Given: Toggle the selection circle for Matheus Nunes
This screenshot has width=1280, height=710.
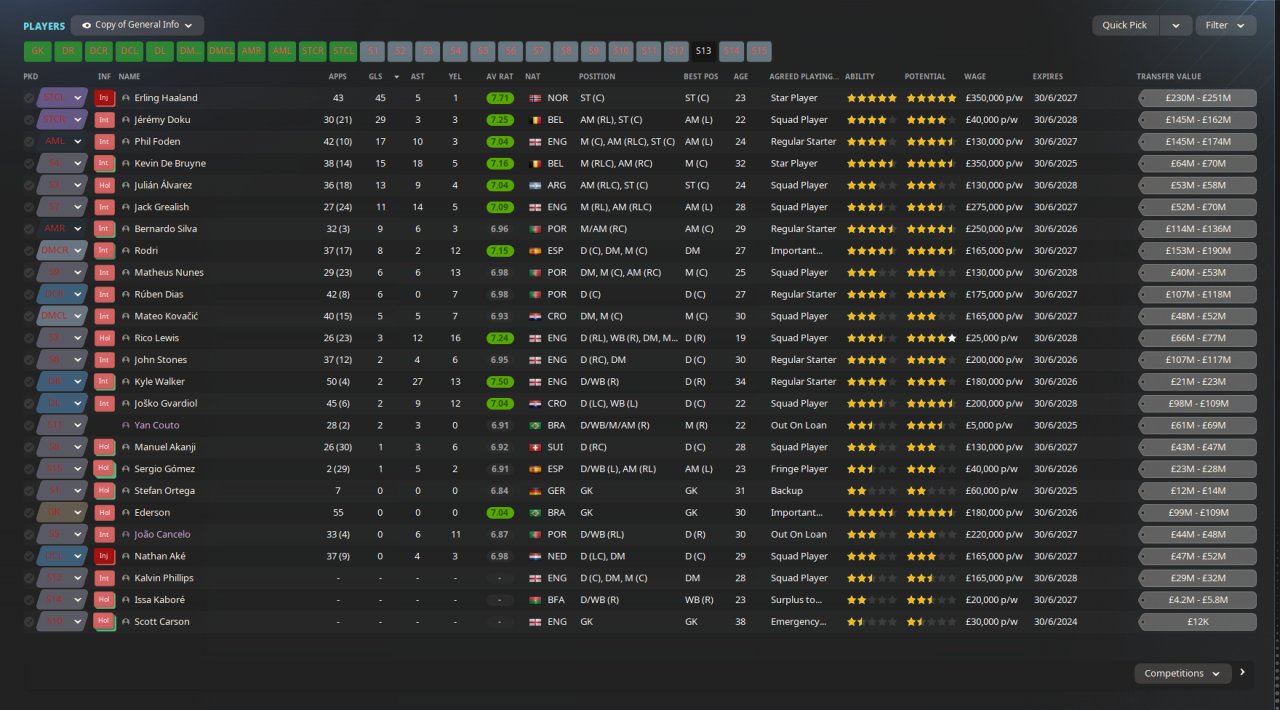Looking at the screenshot, I should [29, 273].
